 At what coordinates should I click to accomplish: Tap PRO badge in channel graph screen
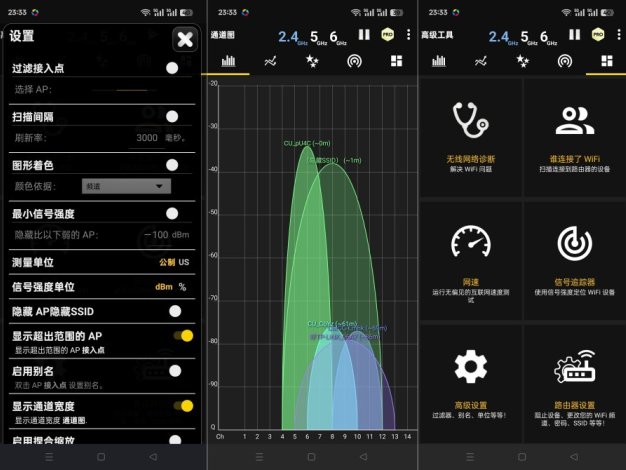(x=388, y=35)
